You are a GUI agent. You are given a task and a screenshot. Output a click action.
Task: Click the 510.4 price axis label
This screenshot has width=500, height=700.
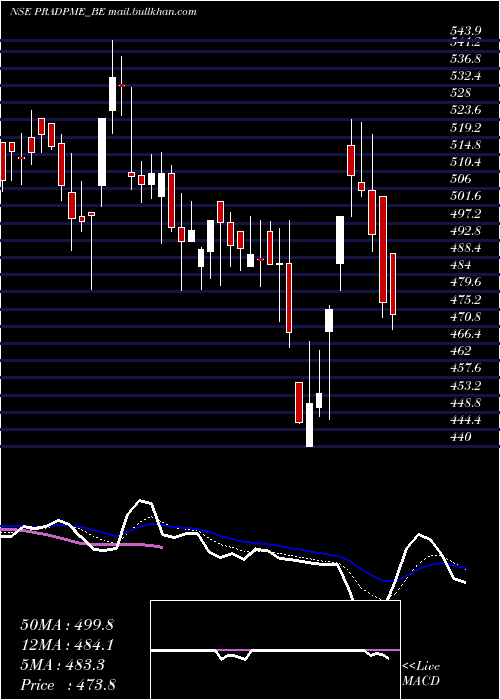(x=466, y=162)
